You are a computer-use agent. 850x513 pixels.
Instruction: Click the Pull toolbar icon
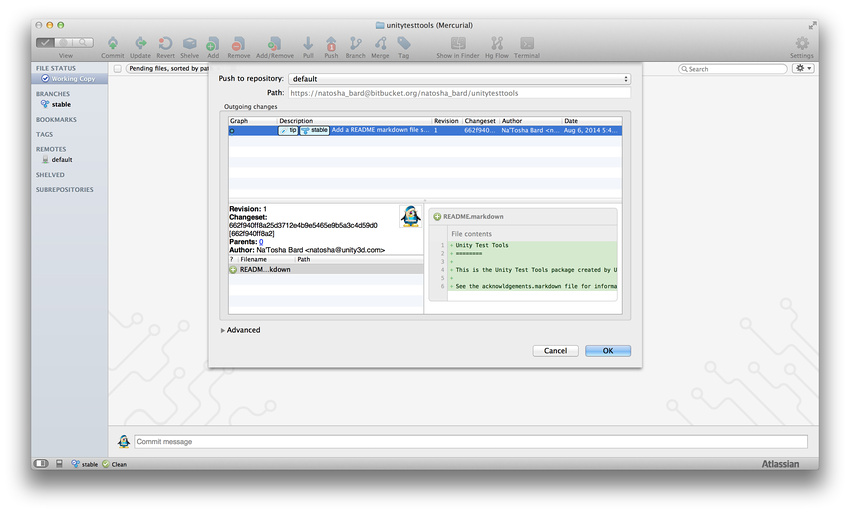coord(308,44)
